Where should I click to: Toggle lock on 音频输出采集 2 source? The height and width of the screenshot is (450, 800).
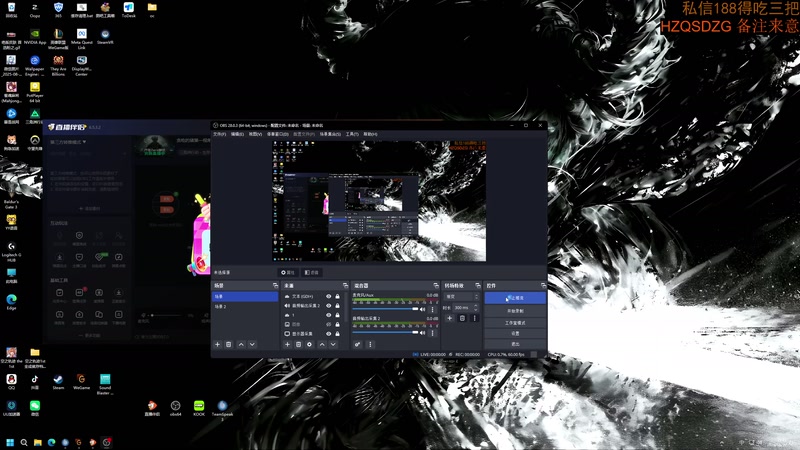[337, 306]
